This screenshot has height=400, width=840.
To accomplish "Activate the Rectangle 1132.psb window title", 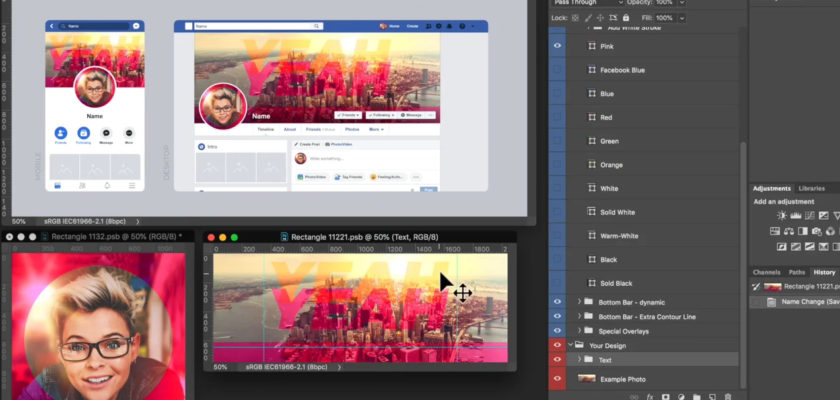I will tap(115, 237).
